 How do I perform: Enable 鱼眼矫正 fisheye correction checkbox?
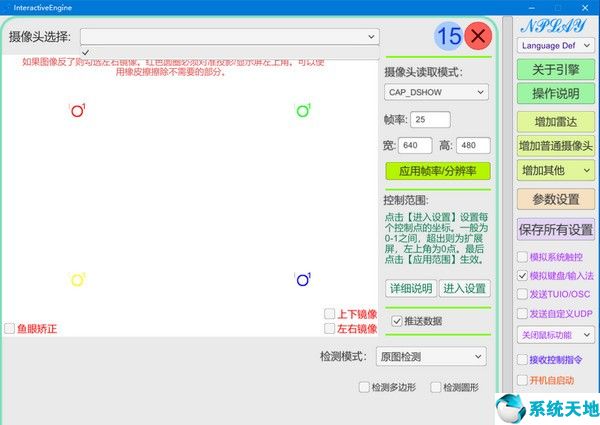click(x=10, y=329)
